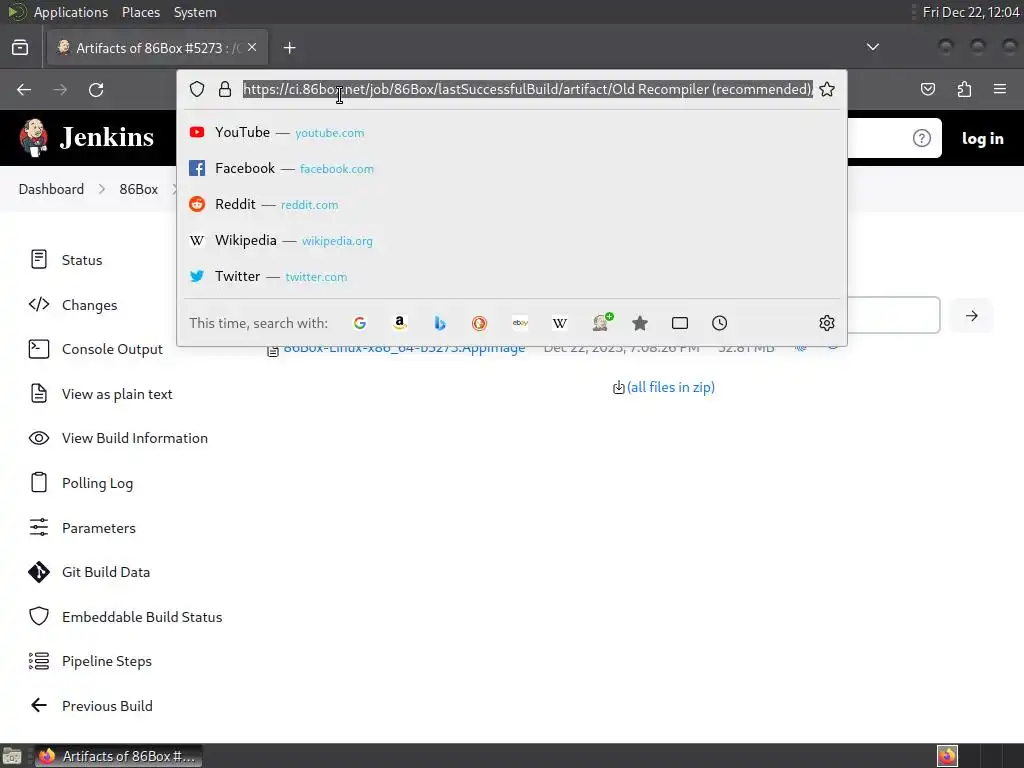The height and width of the screenshot is (768, 1024).
Task: Go to the Jenkins home logo
Action: pyautogui.click(x=86, y=138)
